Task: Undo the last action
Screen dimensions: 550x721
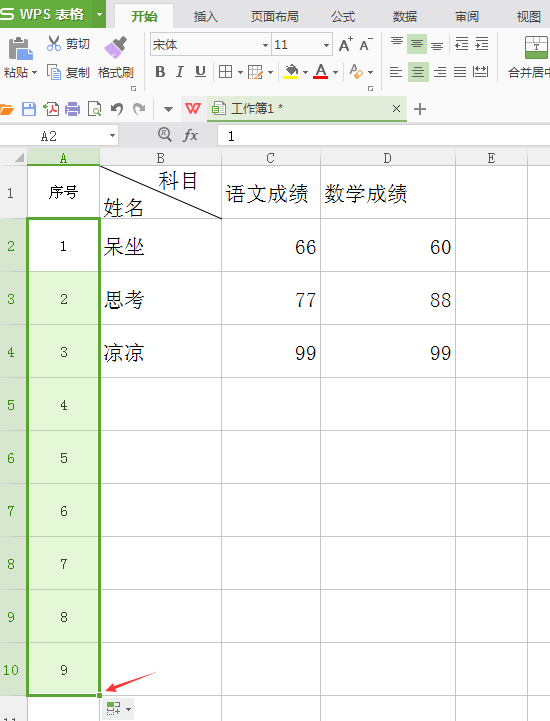Action: [117, 109]
